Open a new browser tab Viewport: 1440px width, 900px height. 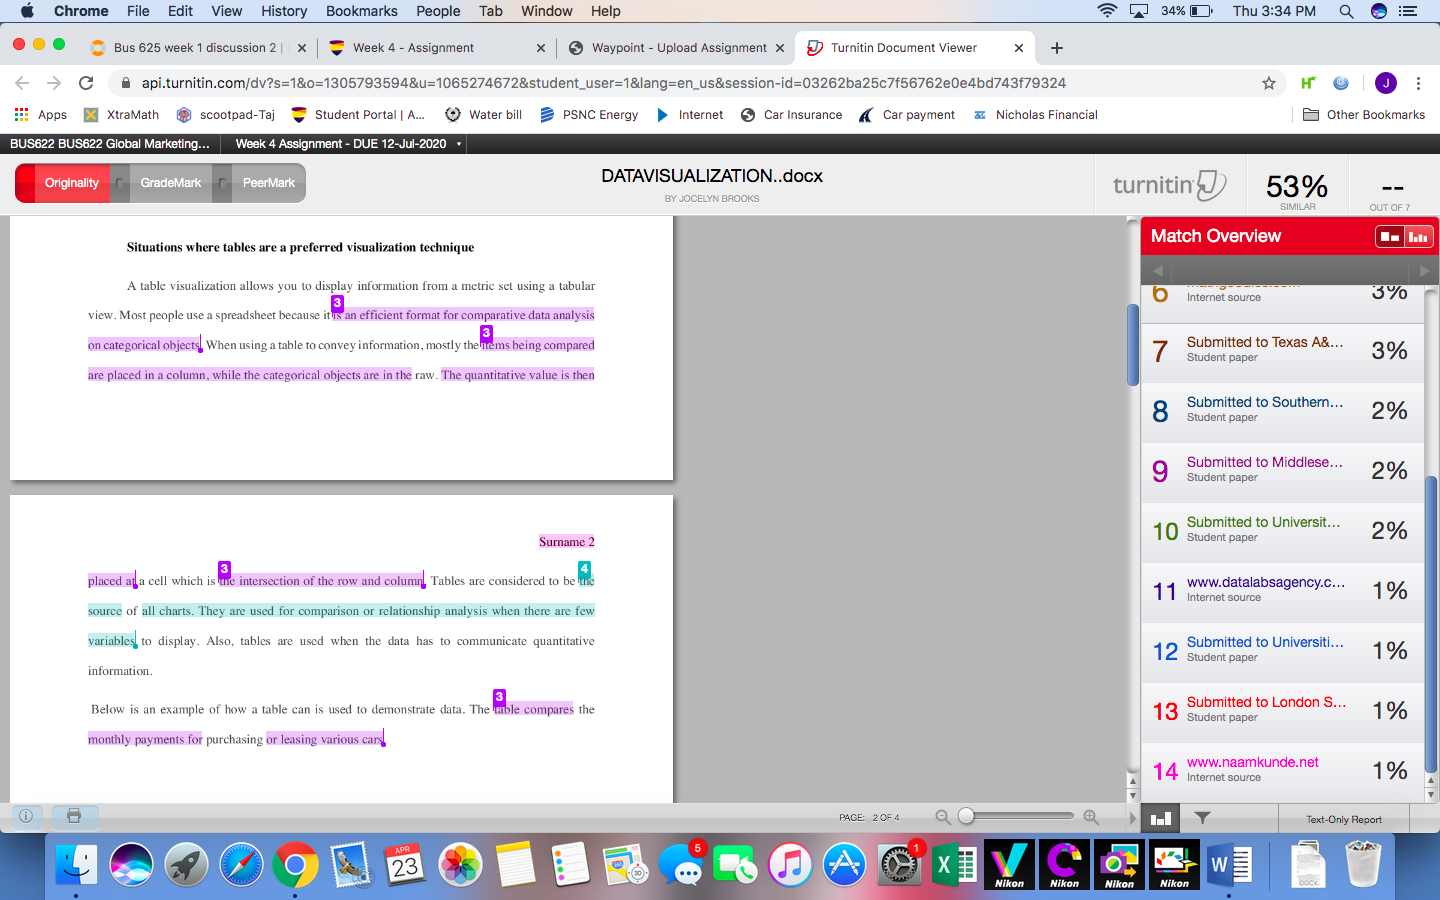click(1057, 48)
